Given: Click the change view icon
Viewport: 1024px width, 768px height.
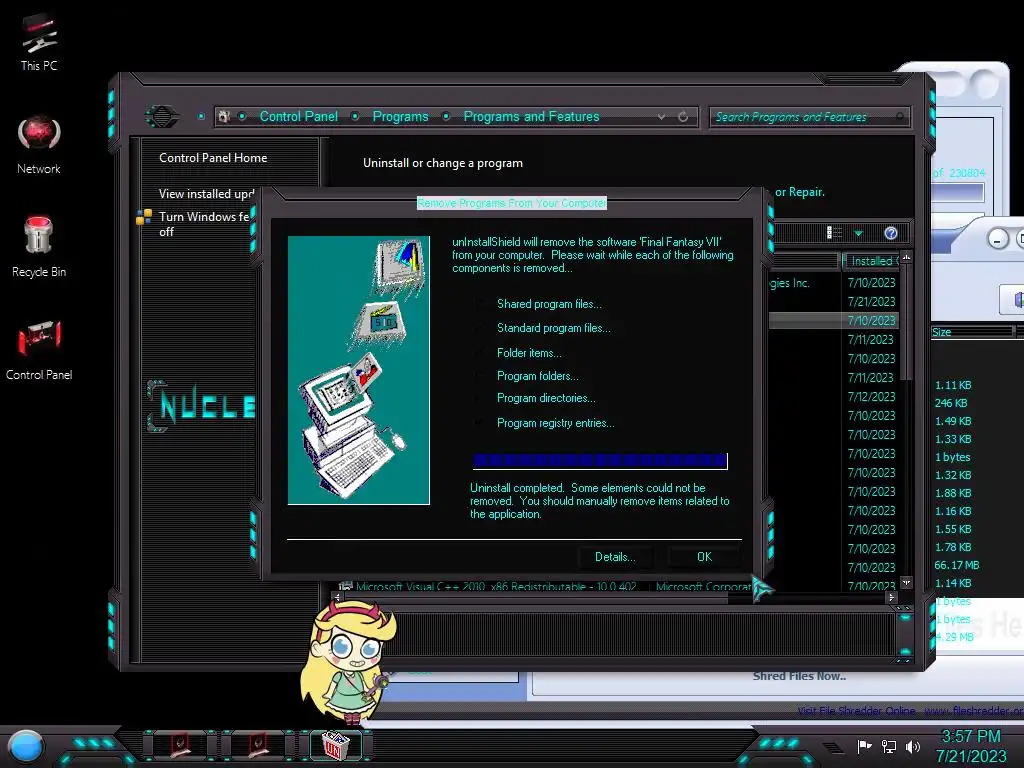Looking at the screenshot, I should [834, 233].
